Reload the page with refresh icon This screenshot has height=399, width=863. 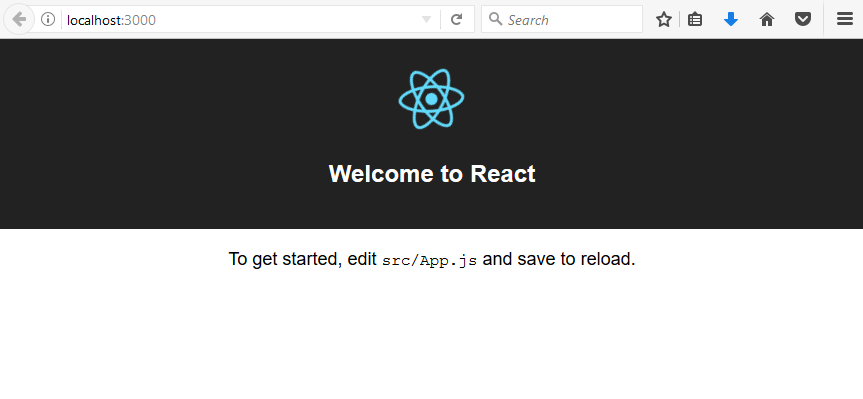click(x=456, y=20)
